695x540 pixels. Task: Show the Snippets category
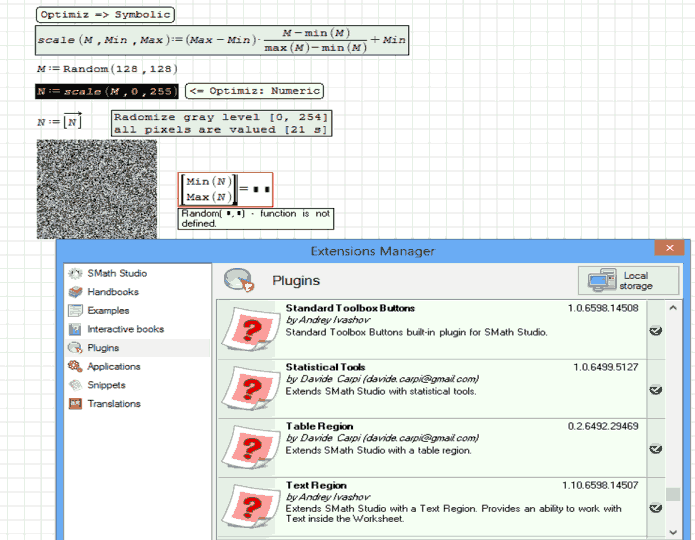[106, 385]
